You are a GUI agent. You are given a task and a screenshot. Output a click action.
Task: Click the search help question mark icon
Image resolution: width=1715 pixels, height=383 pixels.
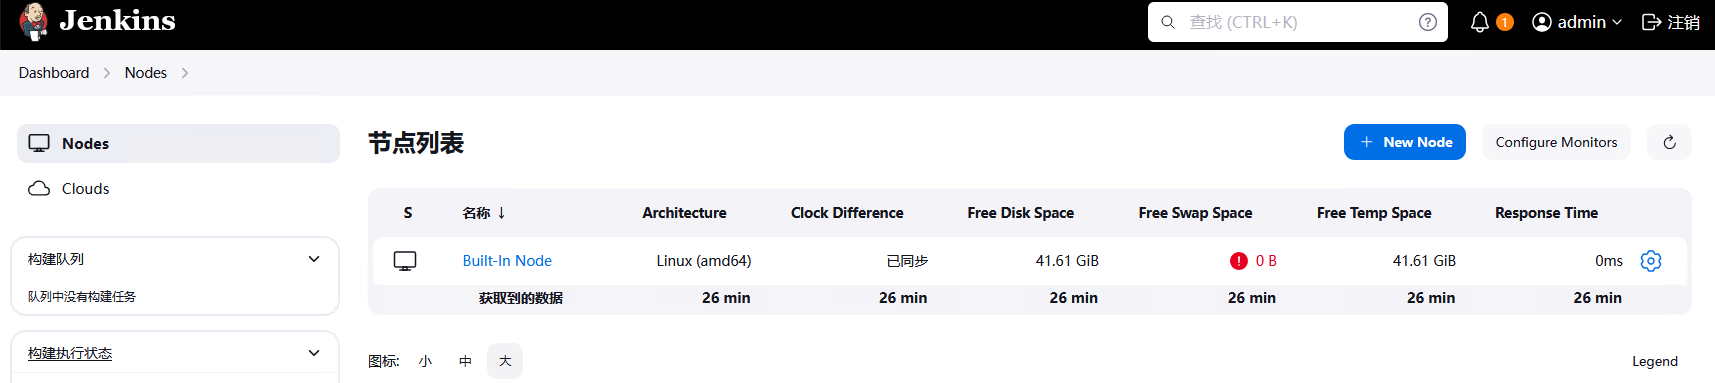1428,22
